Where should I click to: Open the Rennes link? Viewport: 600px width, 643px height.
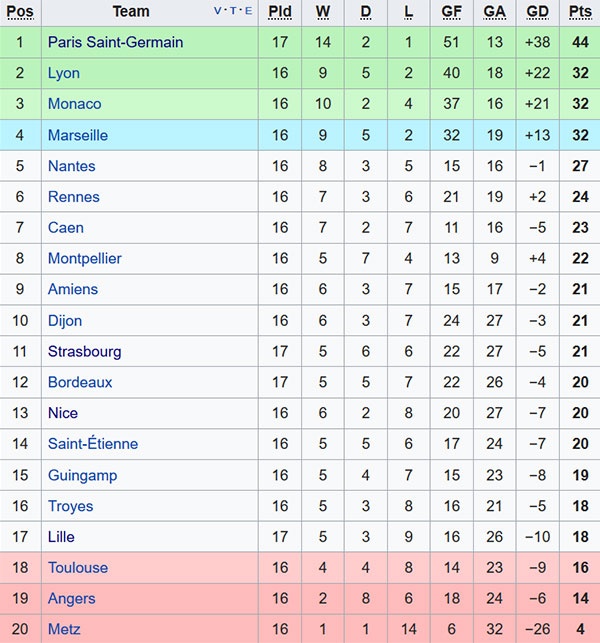coord(73,197)
